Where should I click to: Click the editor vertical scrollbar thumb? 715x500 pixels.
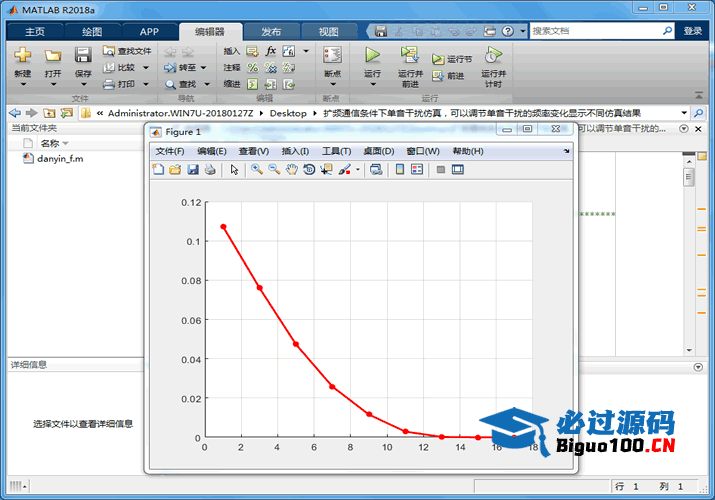[x=689, y=177]
